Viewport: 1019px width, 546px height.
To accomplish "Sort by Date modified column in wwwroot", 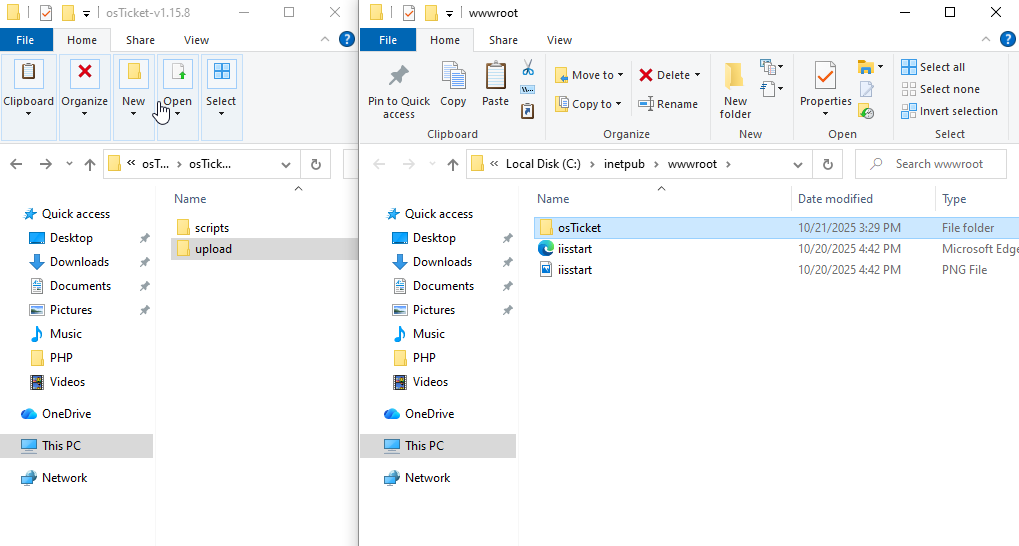I will (835, 199).
